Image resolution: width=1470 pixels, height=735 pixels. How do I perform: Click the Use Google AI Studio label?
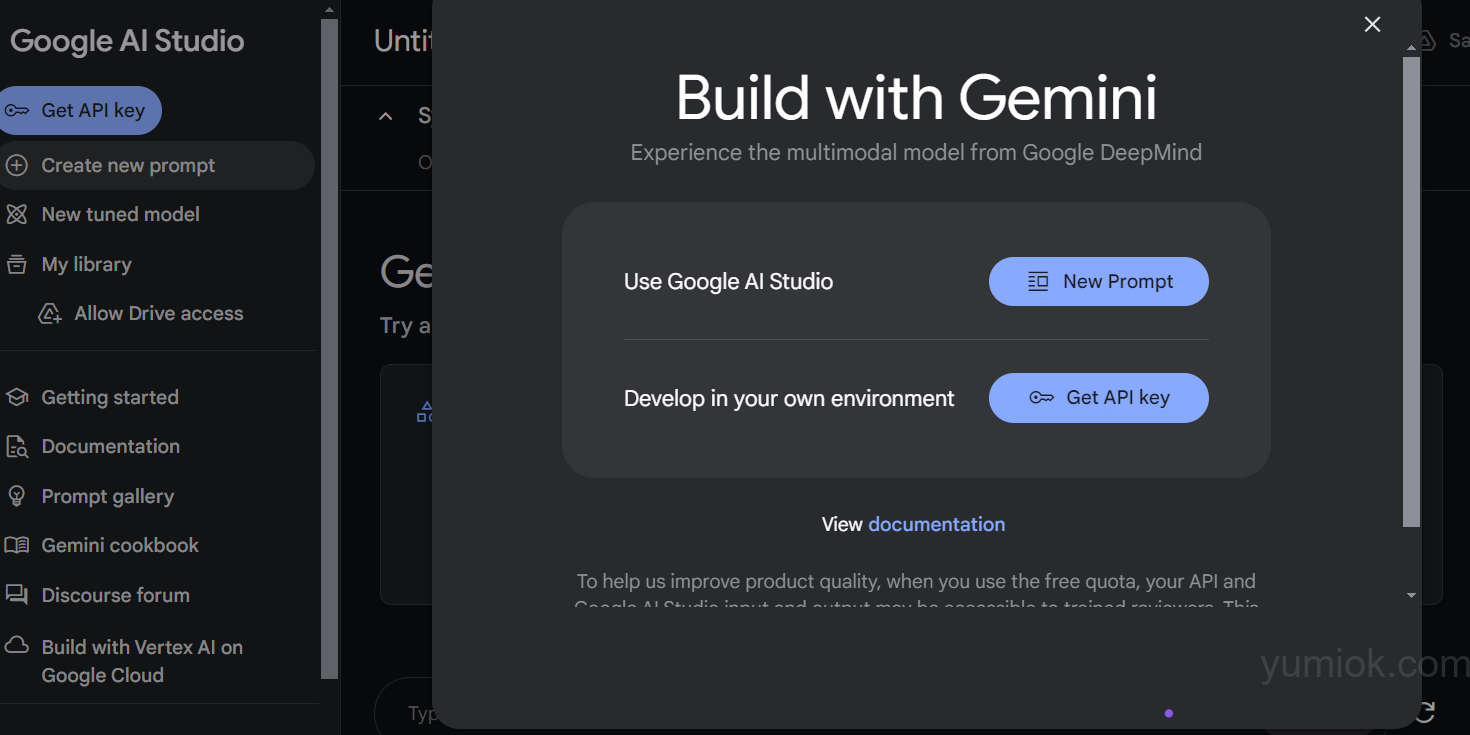728,282
